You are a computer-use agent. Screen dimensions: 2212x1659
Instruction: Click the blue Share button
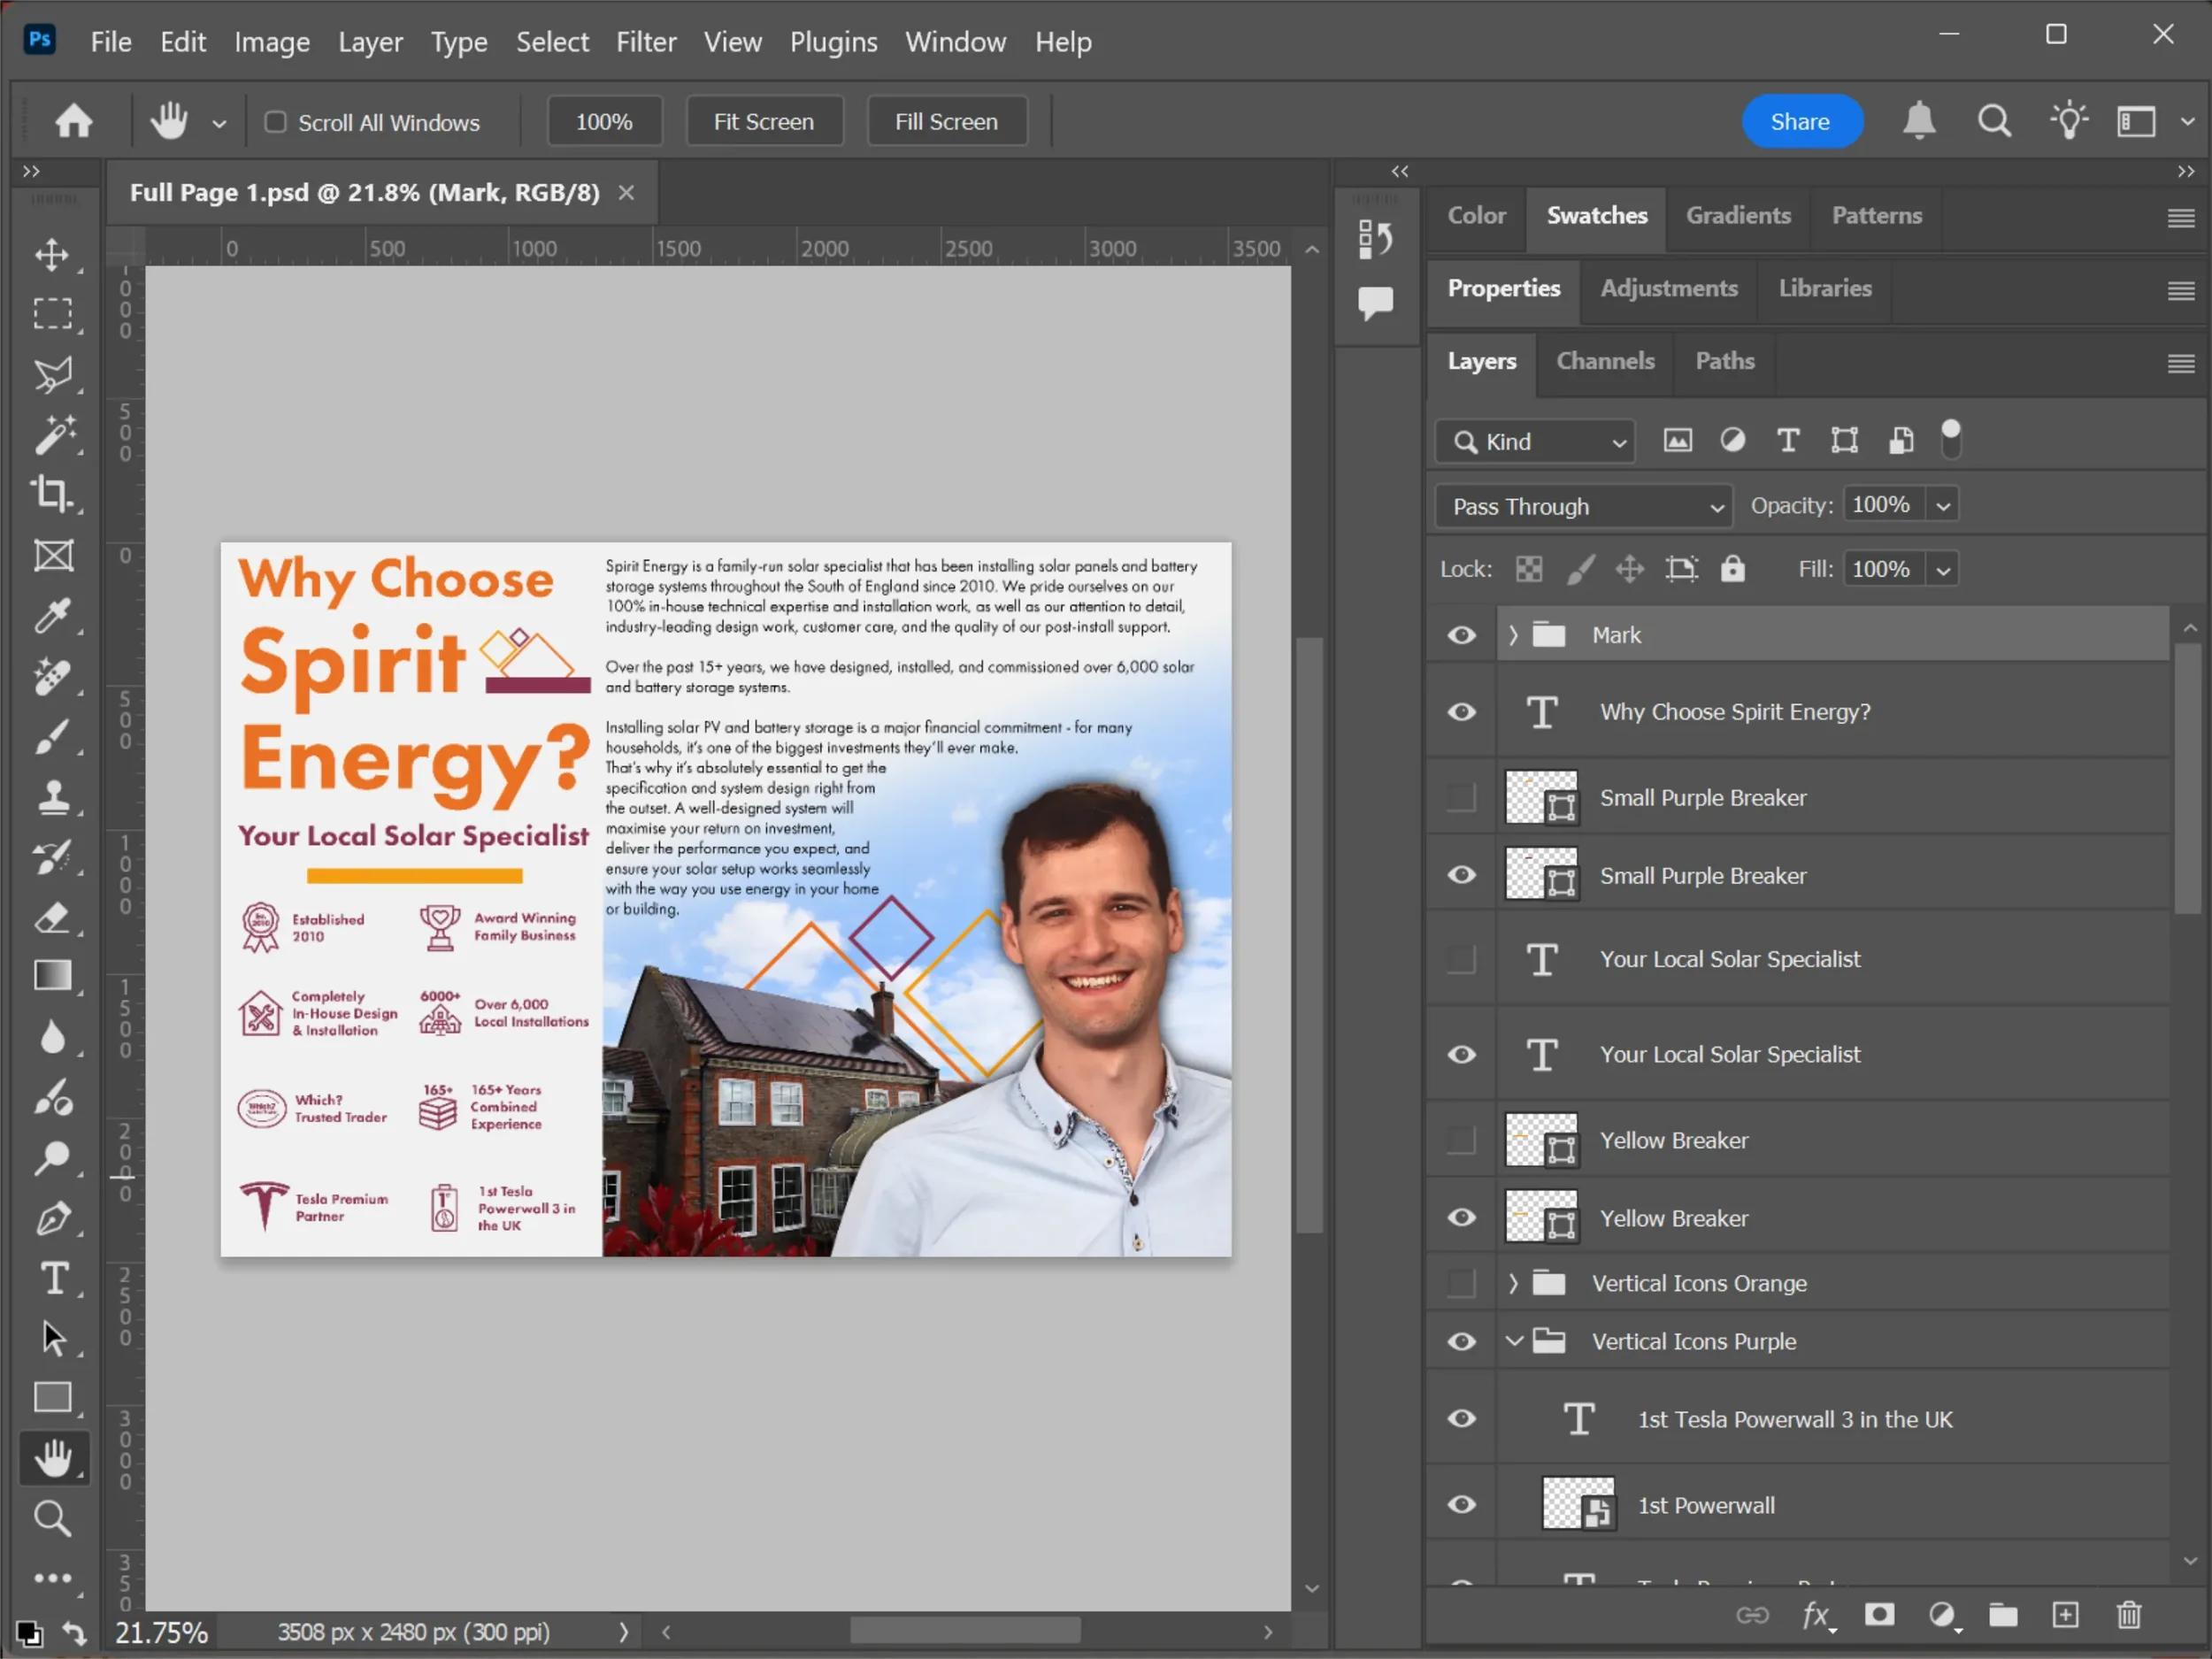click(x=1800, y=122)
